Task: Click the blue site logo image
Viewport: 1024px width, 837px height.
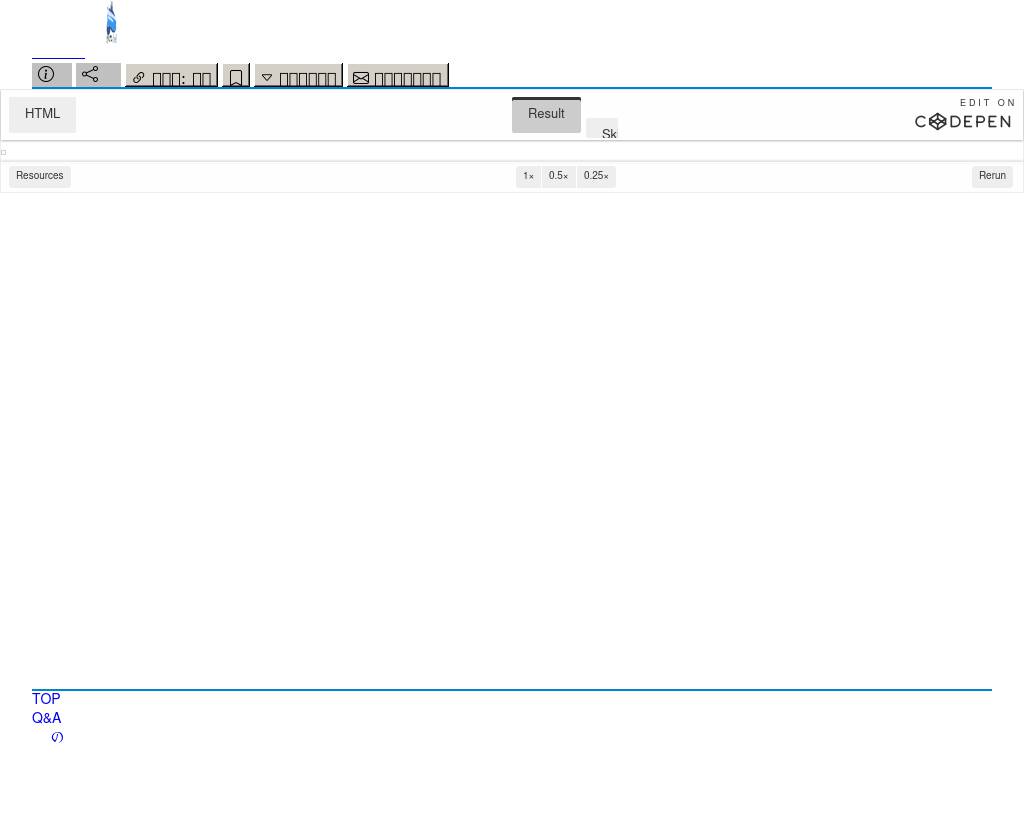Action: [111, 23]
